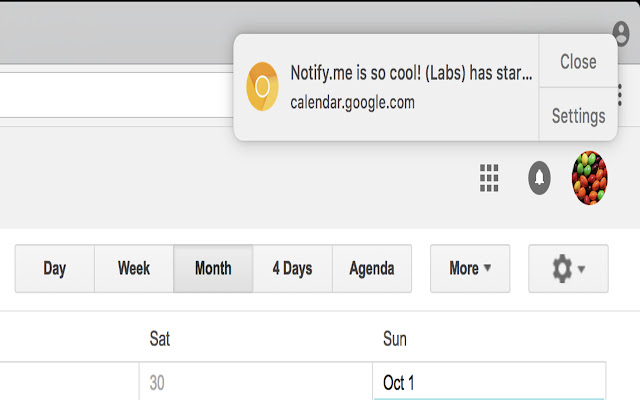Viewport: 640px width, 400px height.
Task: Switch to Agenda view
Action: pyautogui.click(x=372, y=269)
